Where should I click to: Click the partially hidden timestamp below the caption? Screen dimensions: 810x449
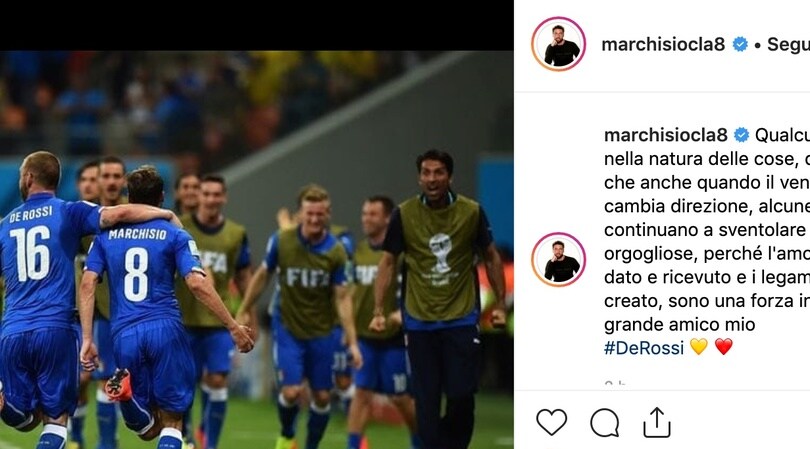[615, 383]
